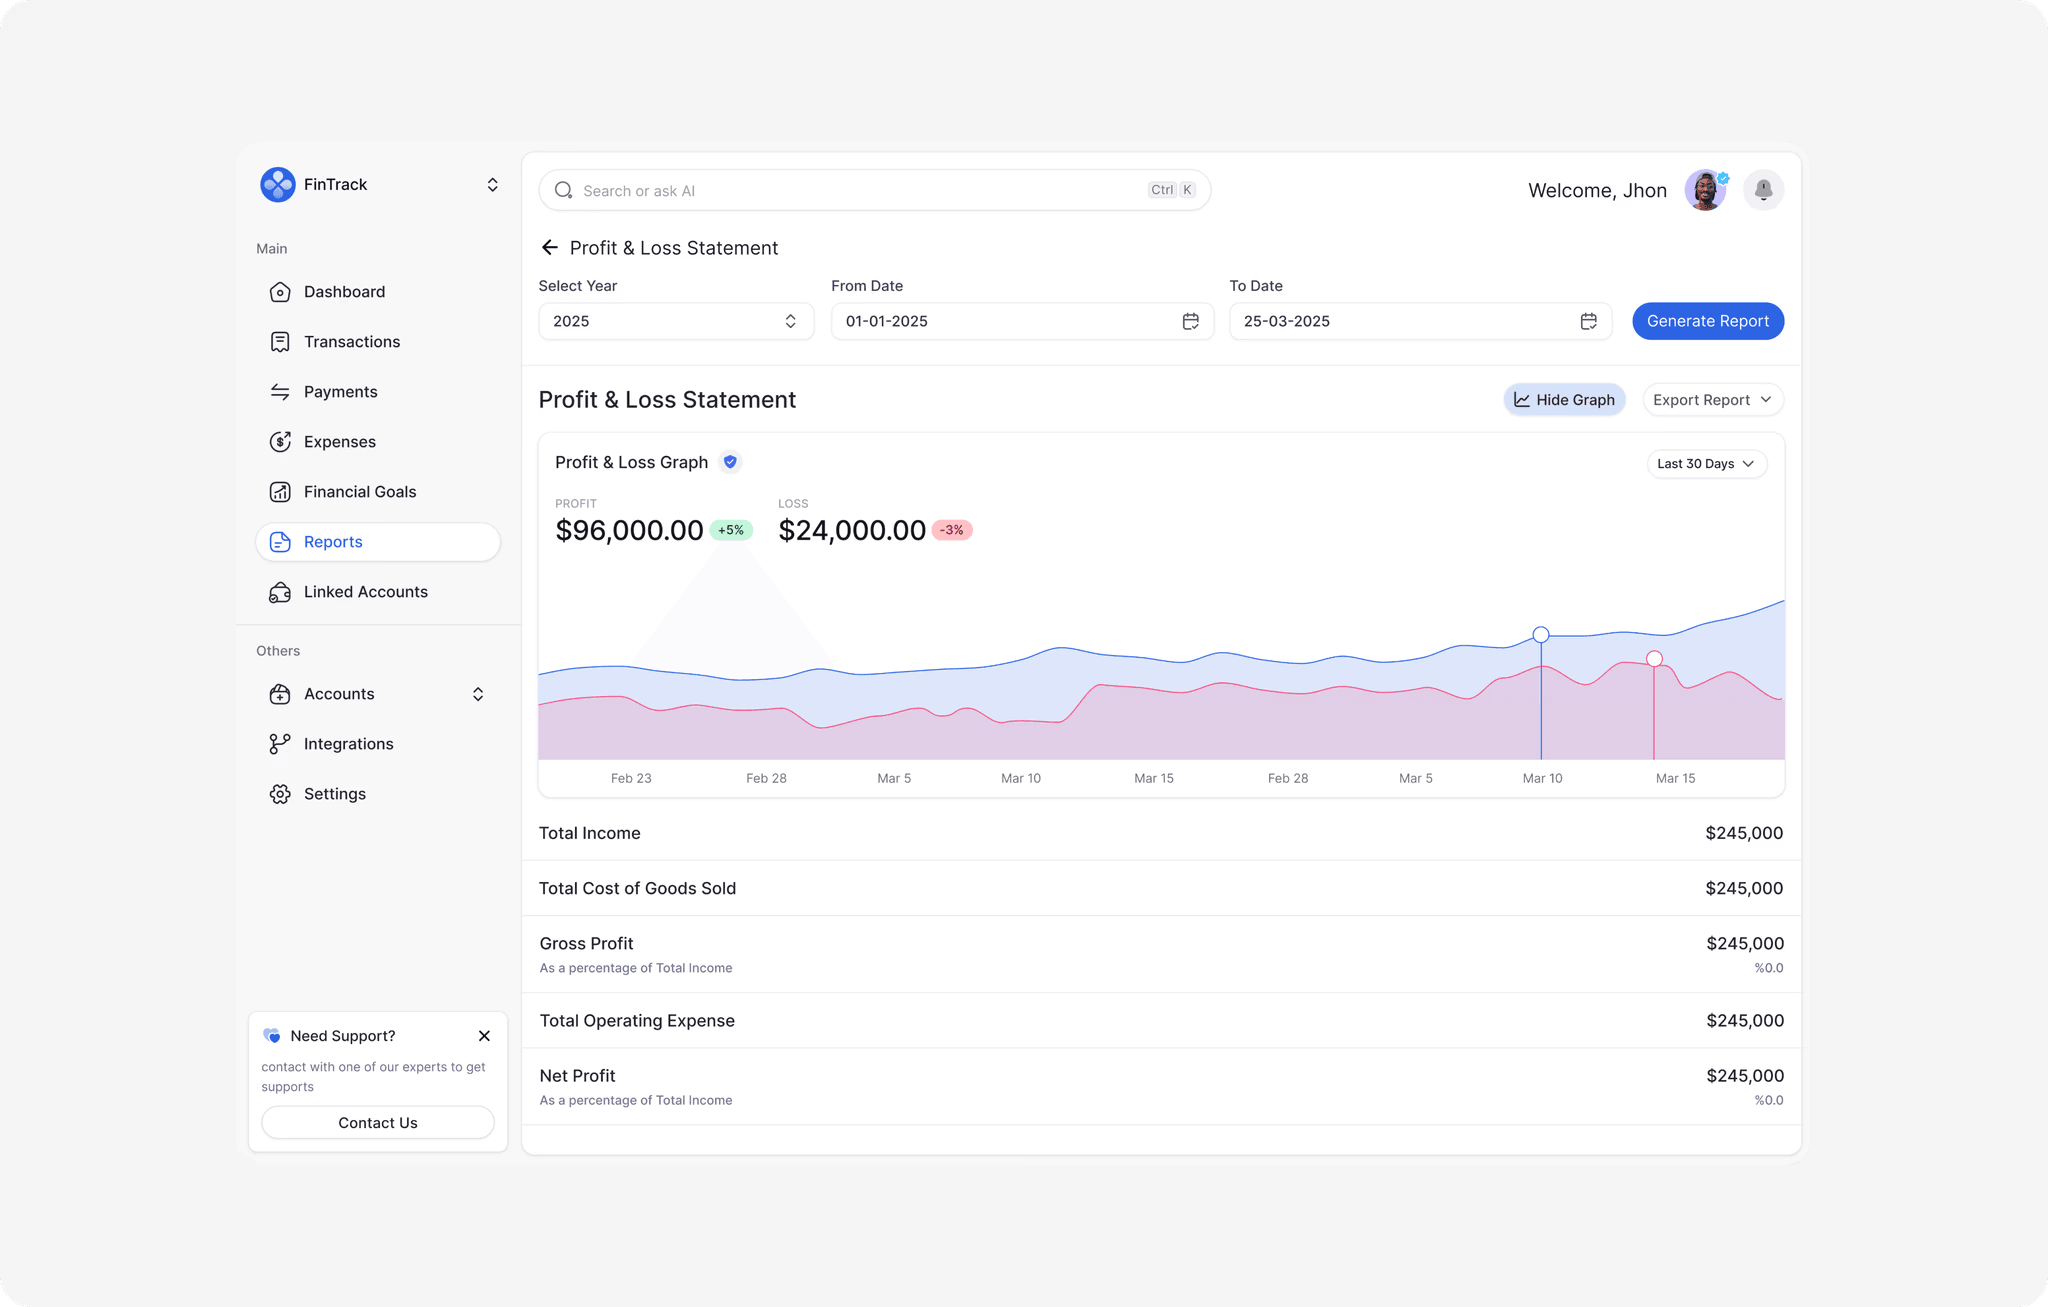Open the Payments section
This screenshot has height=1307, width=2048.
pyautogui.click(x=340, y=391)
